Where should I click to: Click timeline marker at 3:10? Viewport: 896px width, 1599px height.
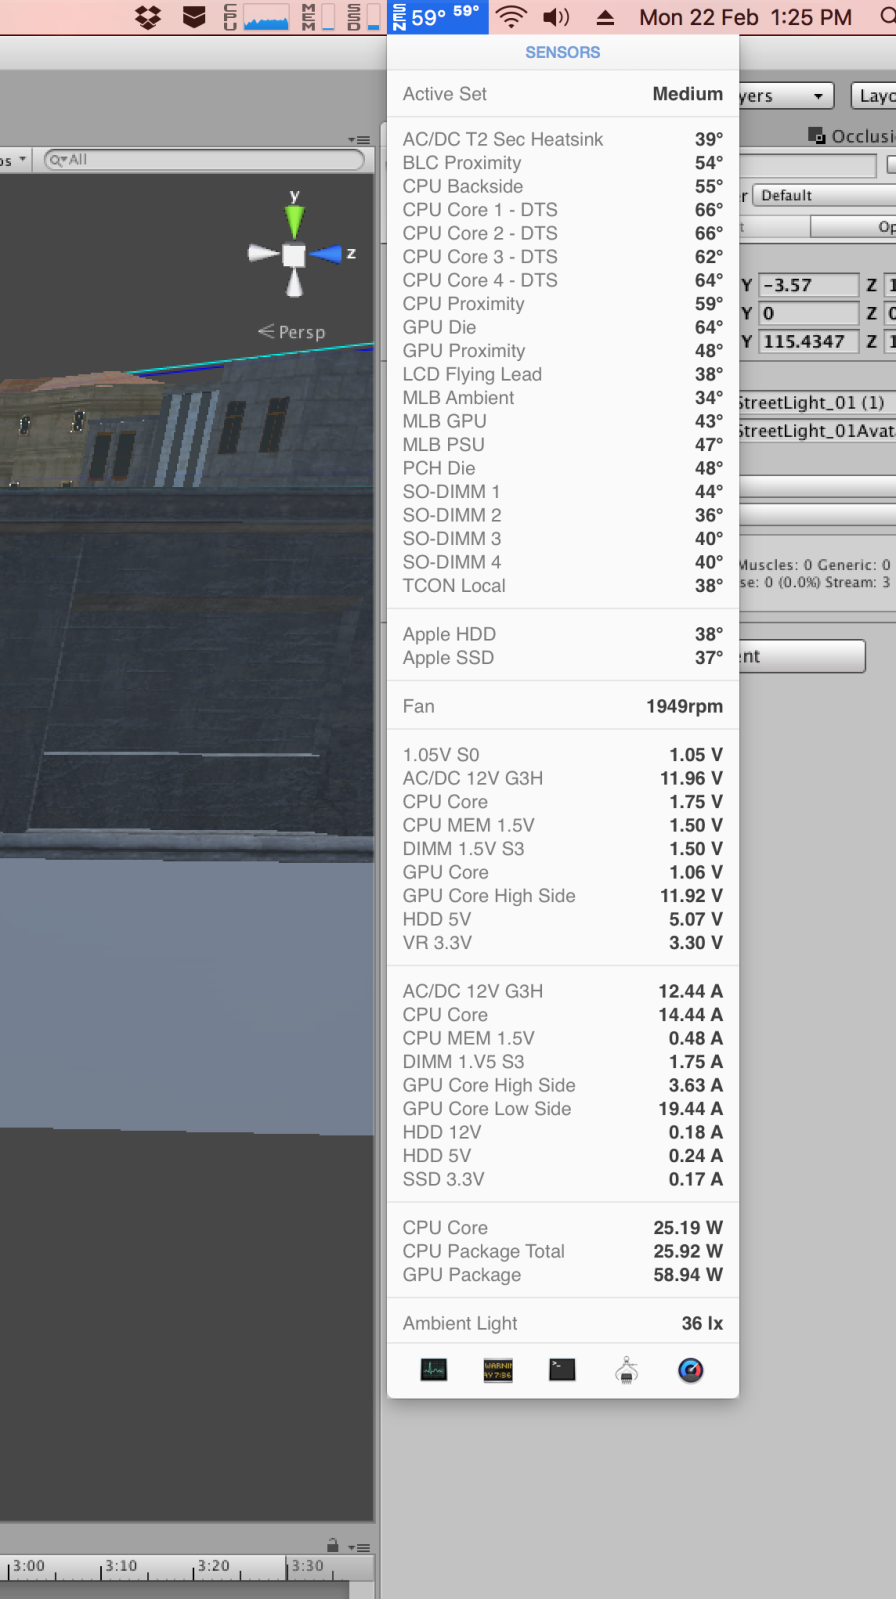120,1566
